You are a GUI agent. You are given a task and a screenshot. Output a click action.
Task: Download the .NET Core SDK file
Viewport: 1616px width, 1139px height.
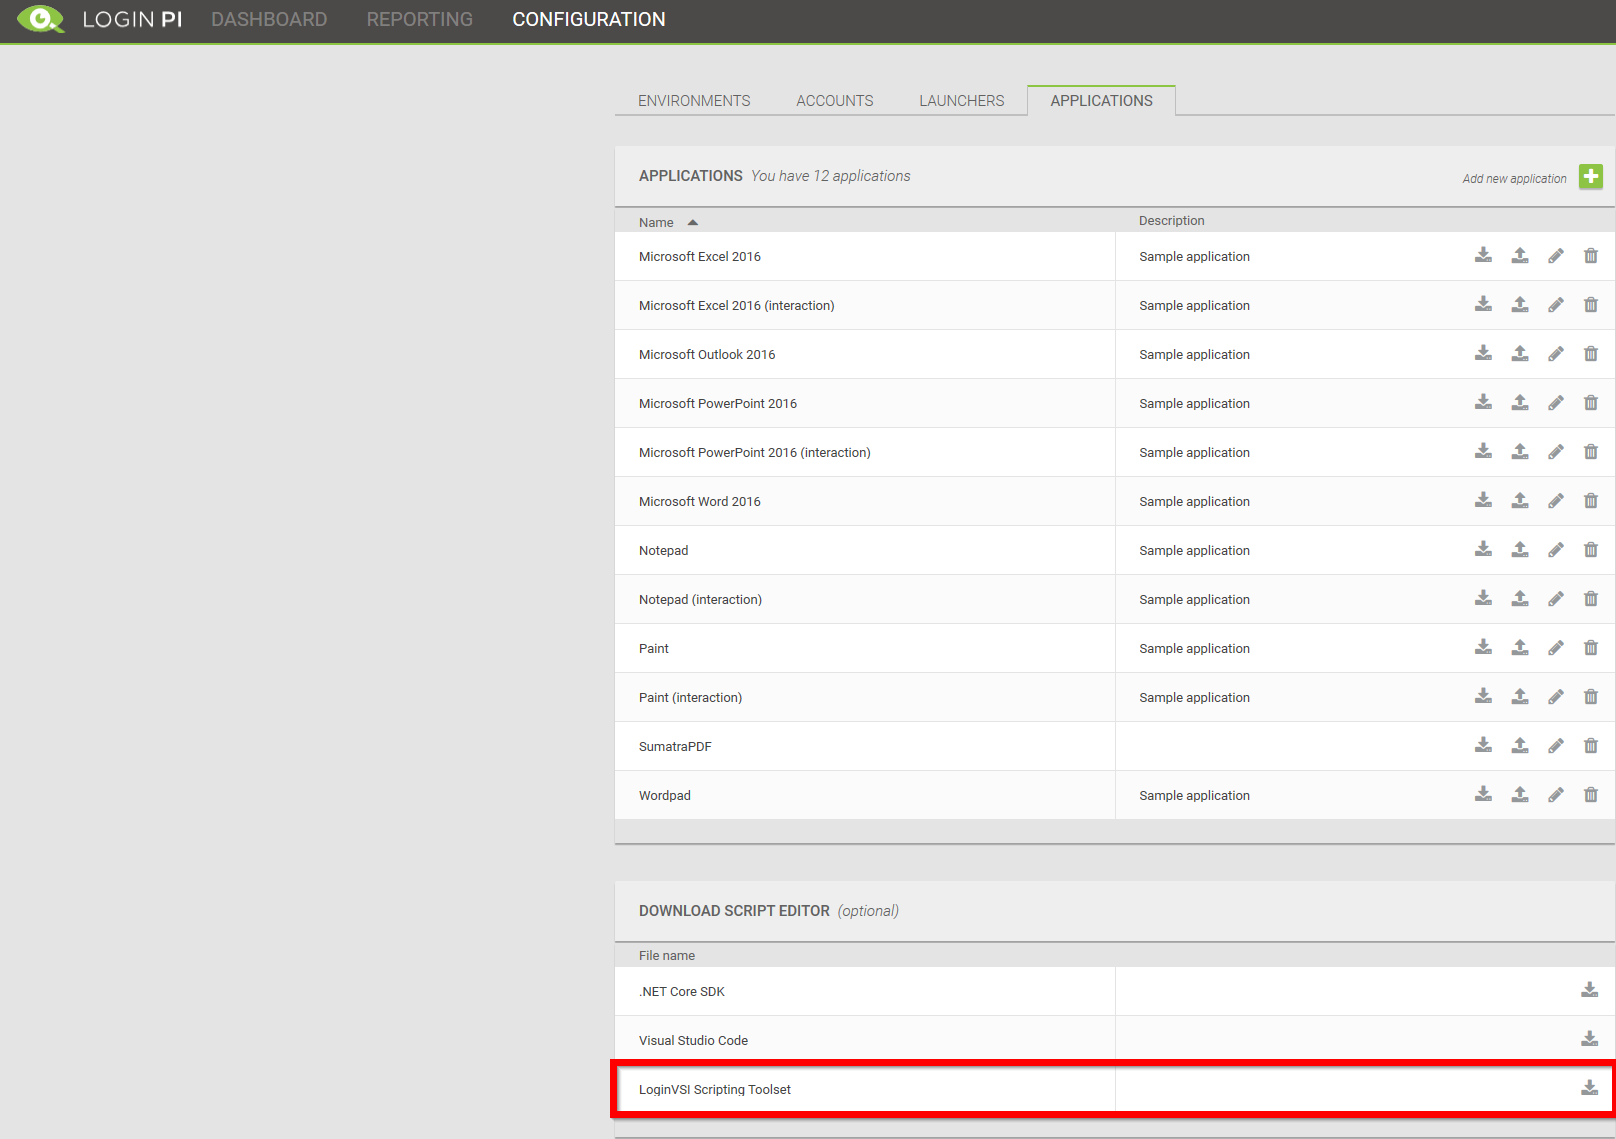coord(1589,990)
